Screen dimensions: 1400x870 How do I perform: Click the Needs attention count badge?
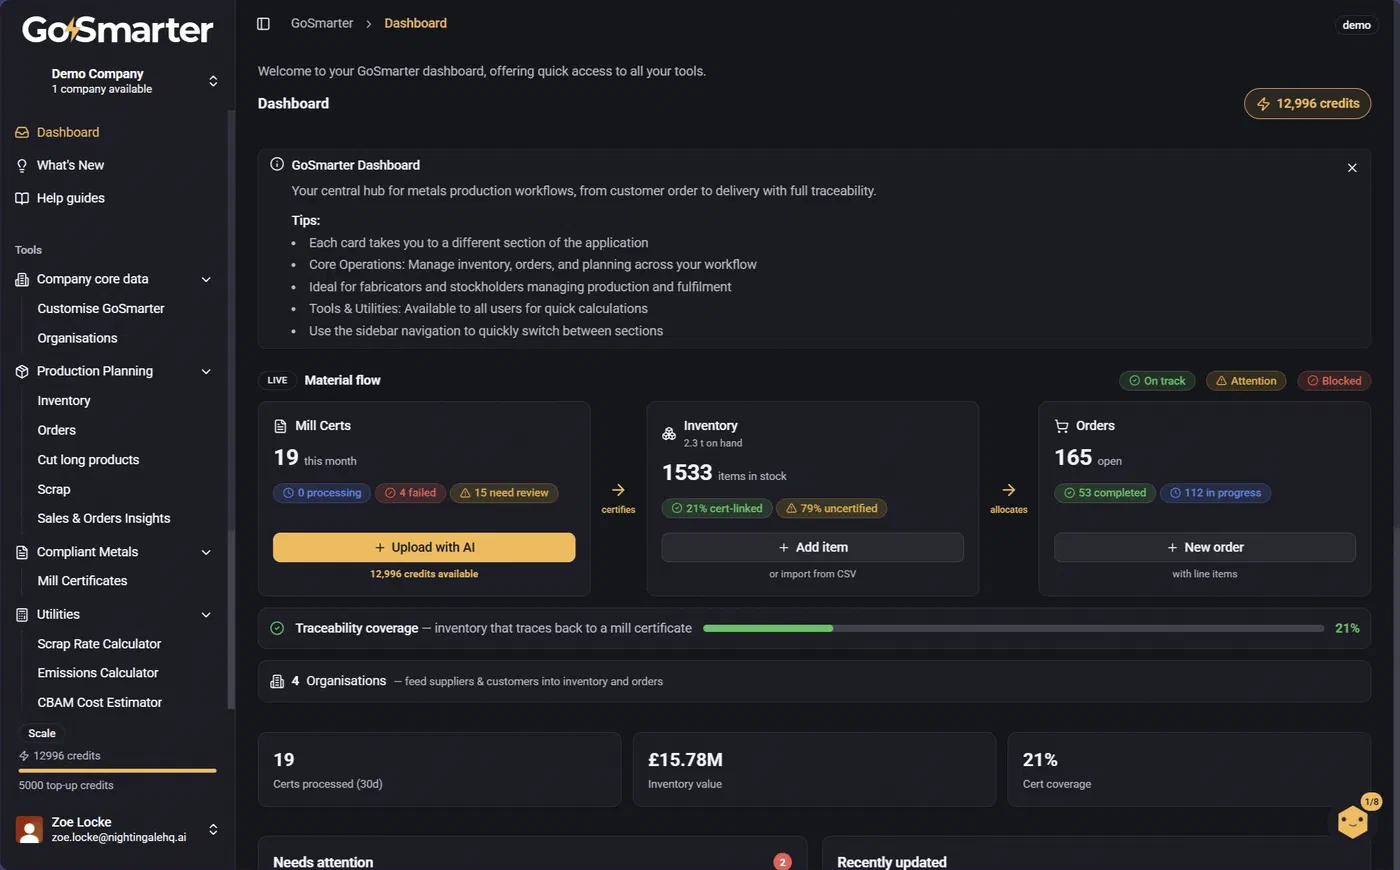[782, 862]
